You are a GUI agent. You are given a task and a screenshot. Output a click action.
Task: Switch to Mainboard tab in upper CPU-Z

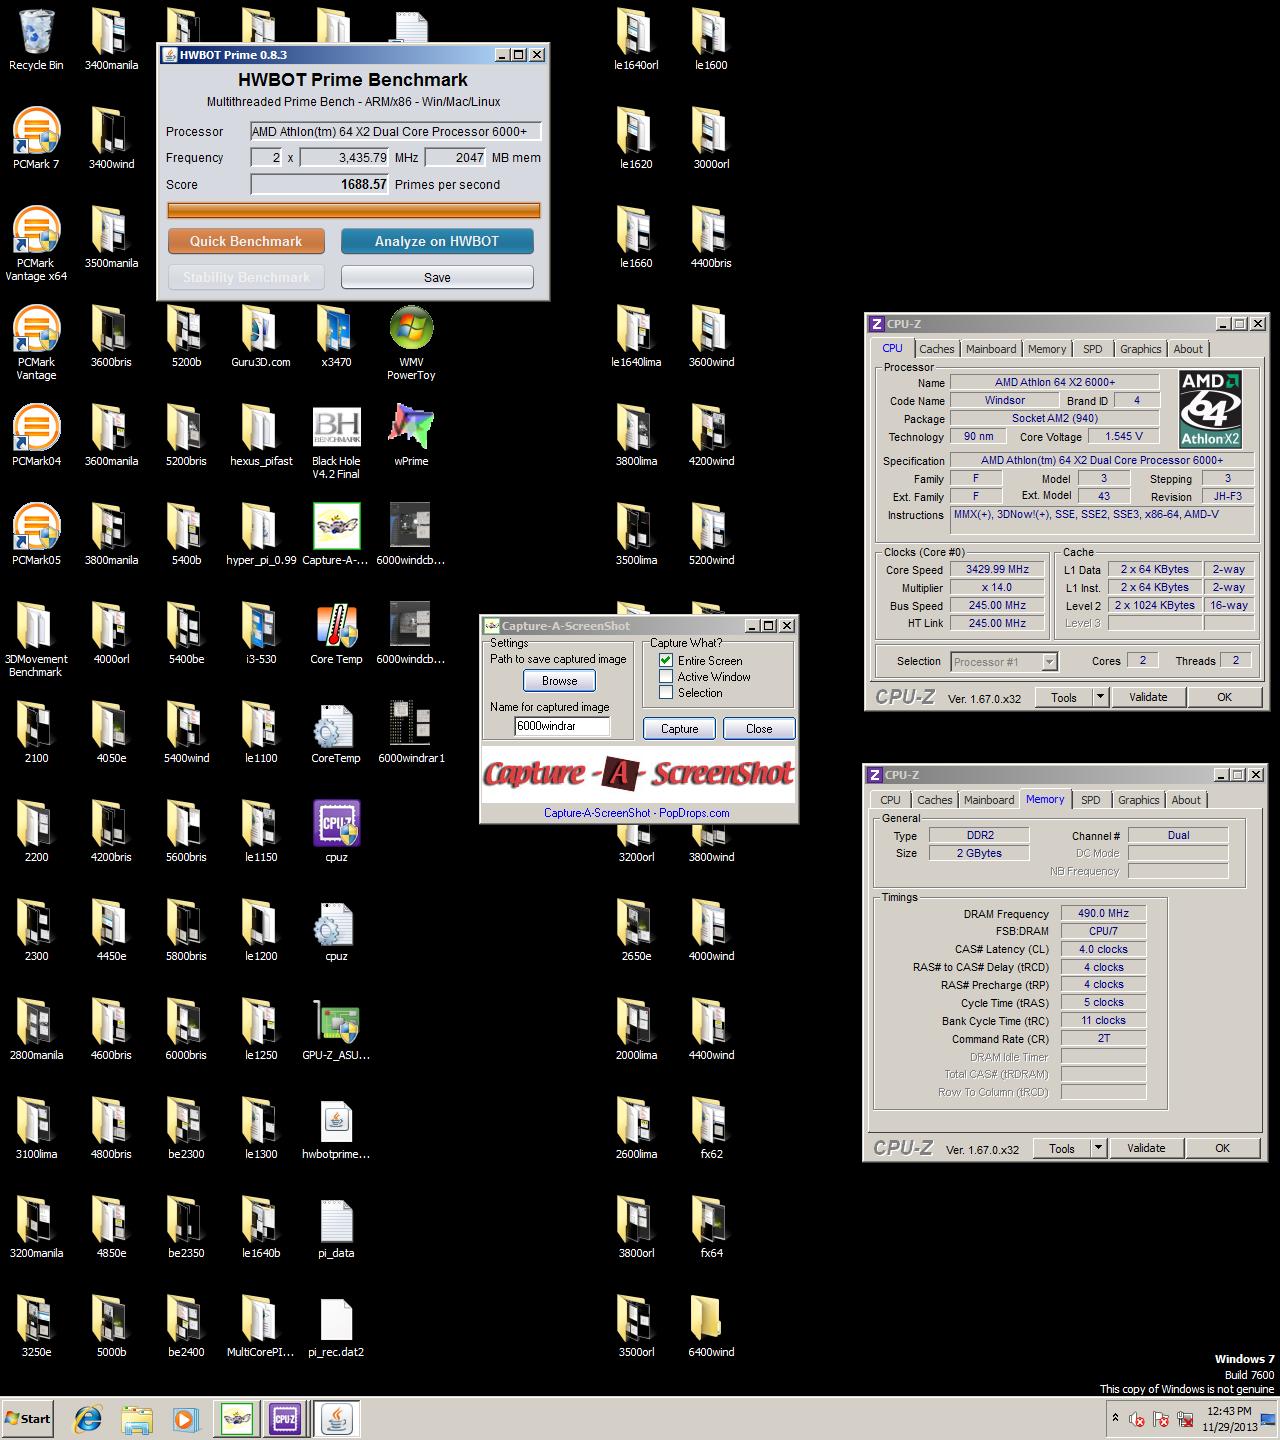991,349
